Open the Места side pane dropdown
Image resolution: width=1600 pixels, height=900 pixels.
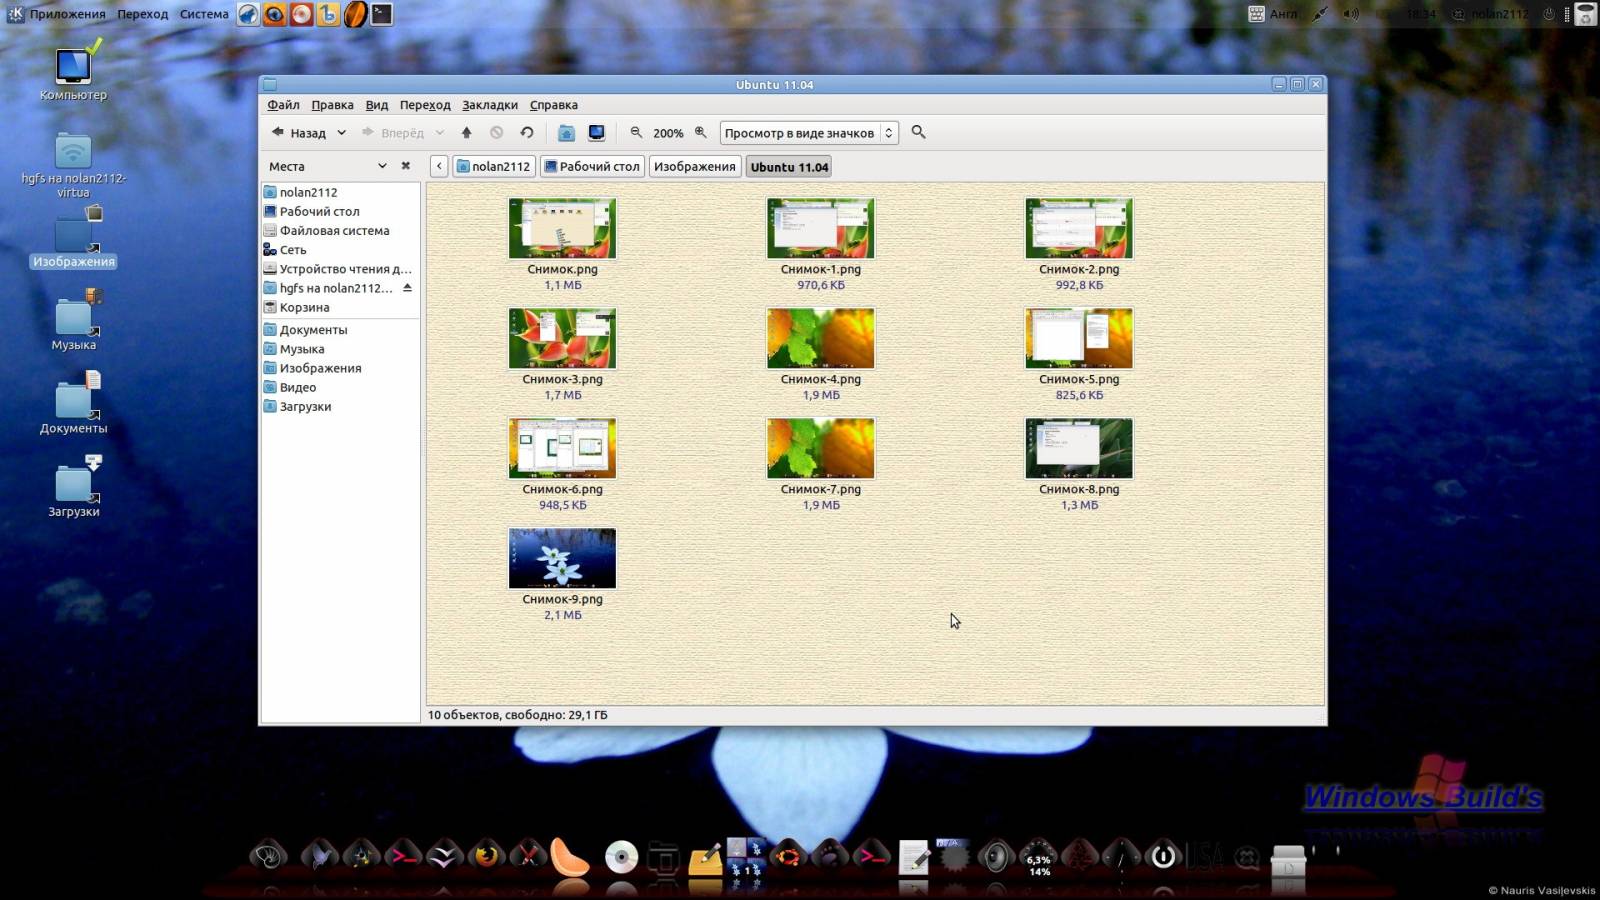pos(382,166)
